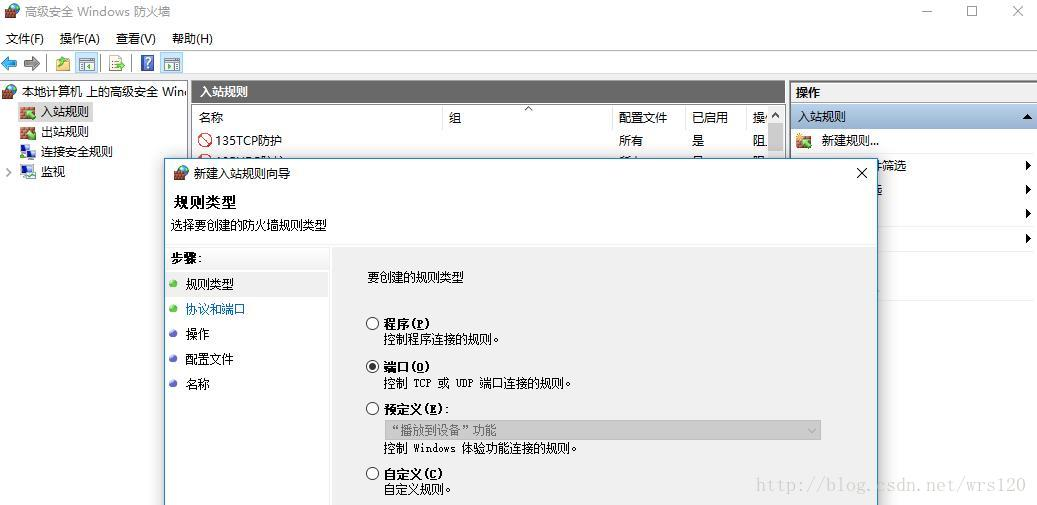1037x505 pixels.
Task: Toggle the show/hide console tree icon
Action: tap(87, 63)
